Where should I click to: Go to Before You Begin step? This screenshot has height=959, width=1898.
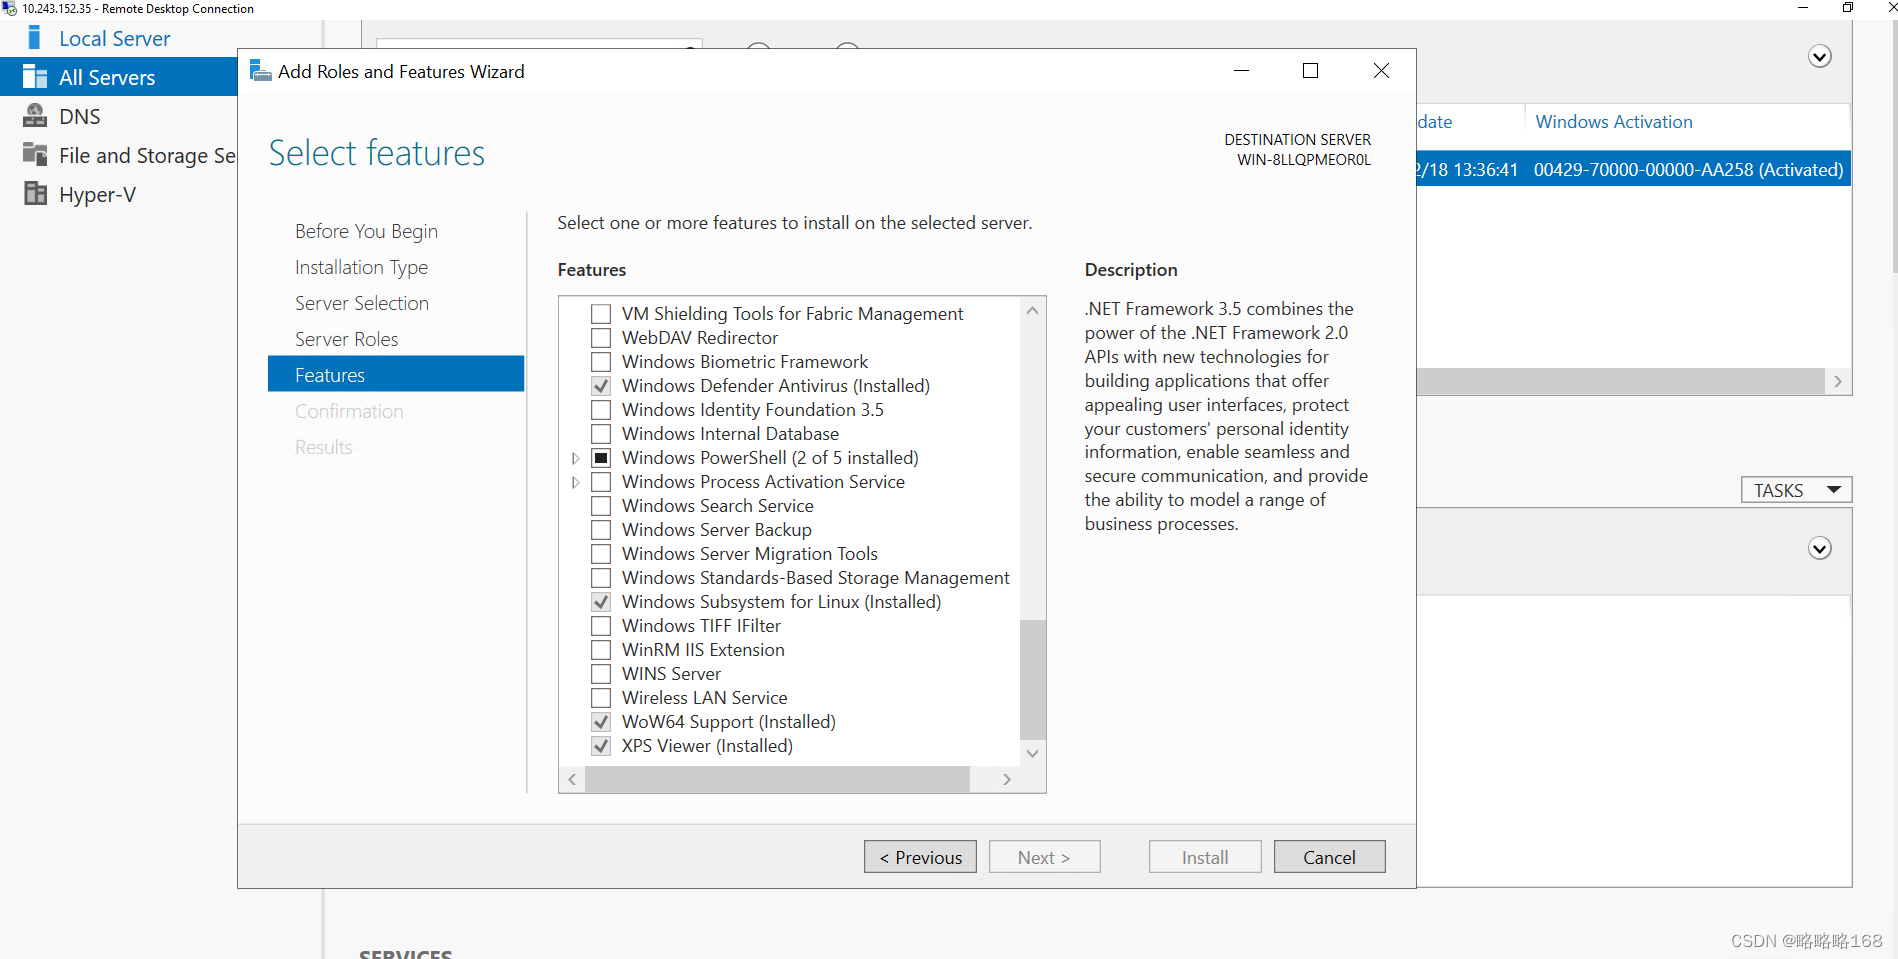pyautogui.click(x=366, y=231)
